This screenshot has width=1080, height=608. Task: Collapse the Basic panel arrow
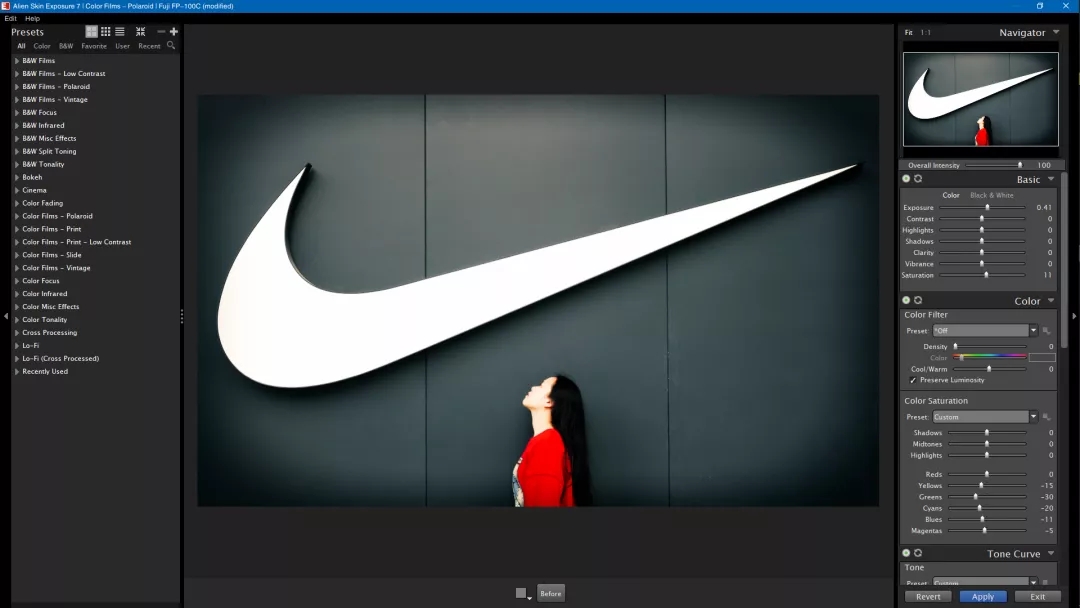[1051, 179]
